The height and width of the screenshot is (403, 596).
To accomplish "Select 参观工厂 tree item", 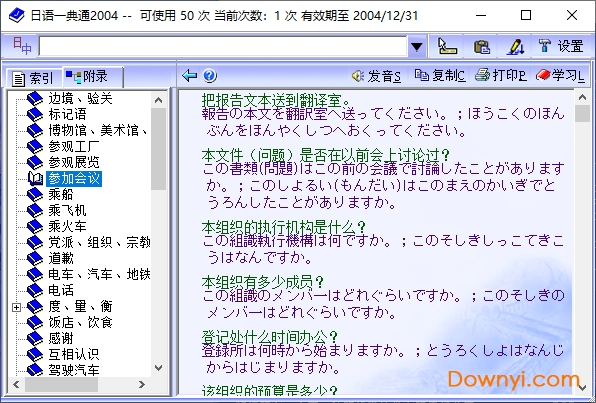I will [74, 146].
